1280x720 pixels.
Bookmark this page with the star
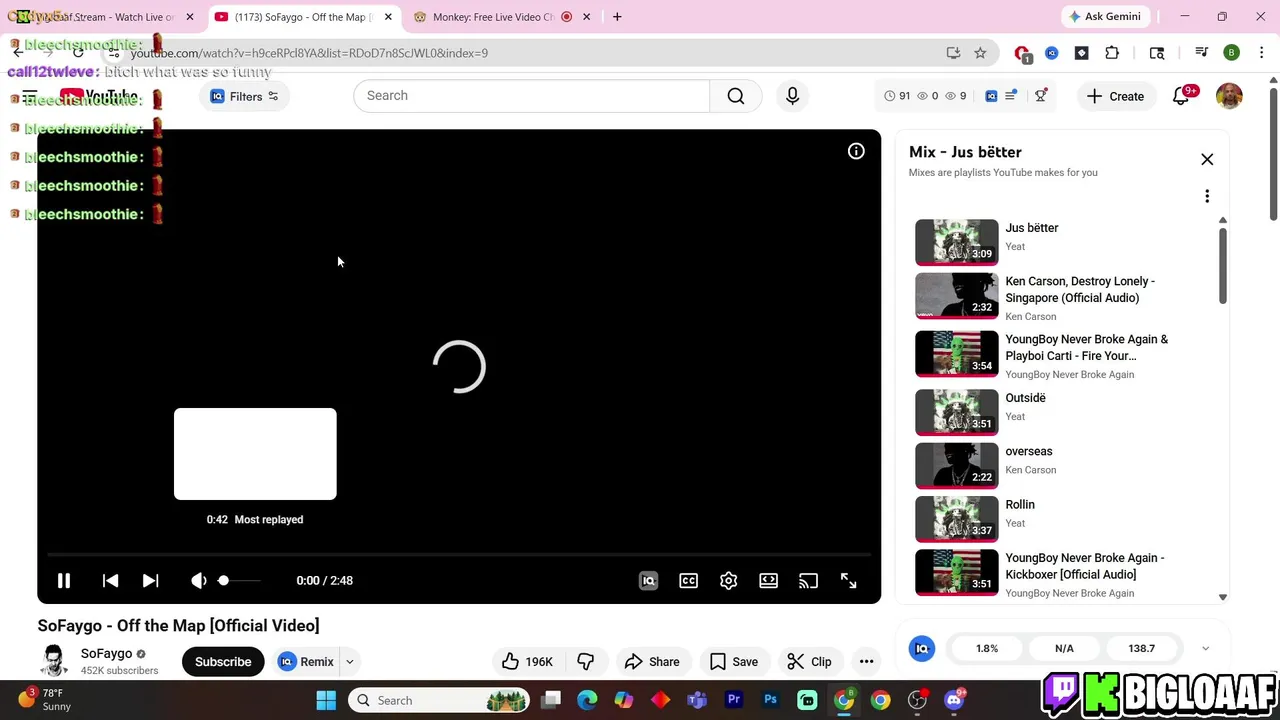980,53
